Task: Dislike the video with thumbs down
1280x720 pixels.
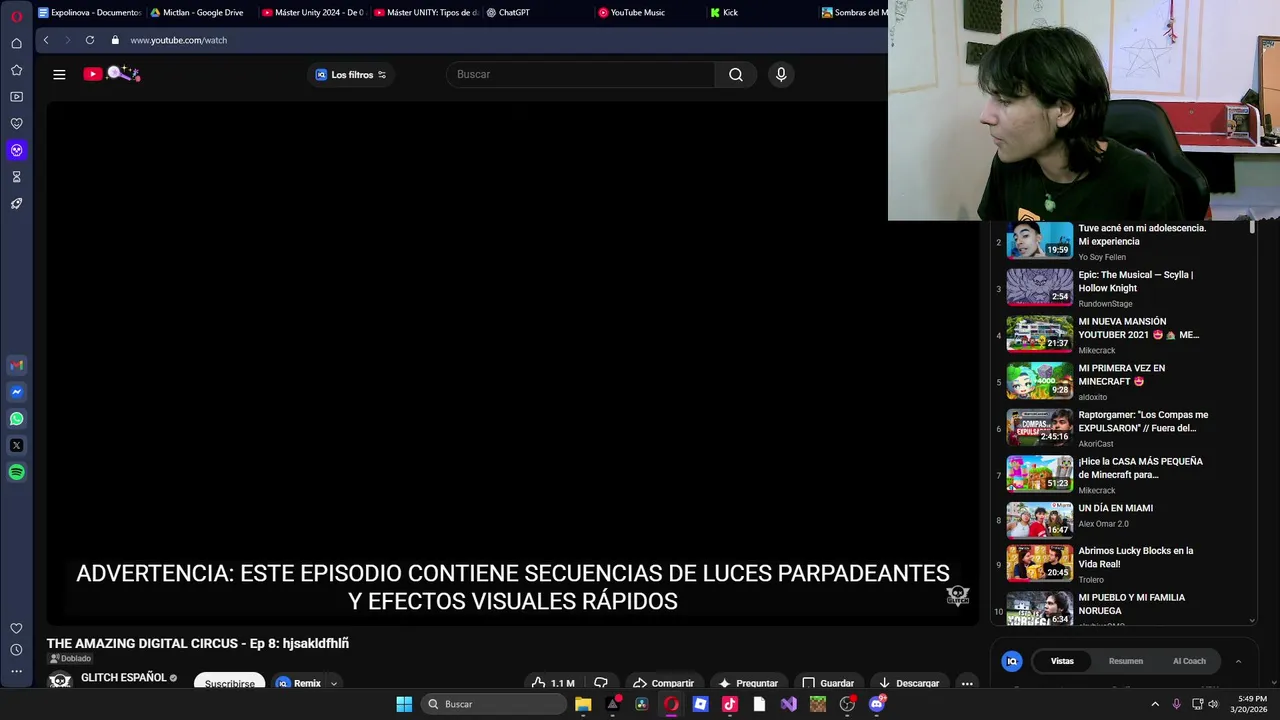Action: (601, 683)
